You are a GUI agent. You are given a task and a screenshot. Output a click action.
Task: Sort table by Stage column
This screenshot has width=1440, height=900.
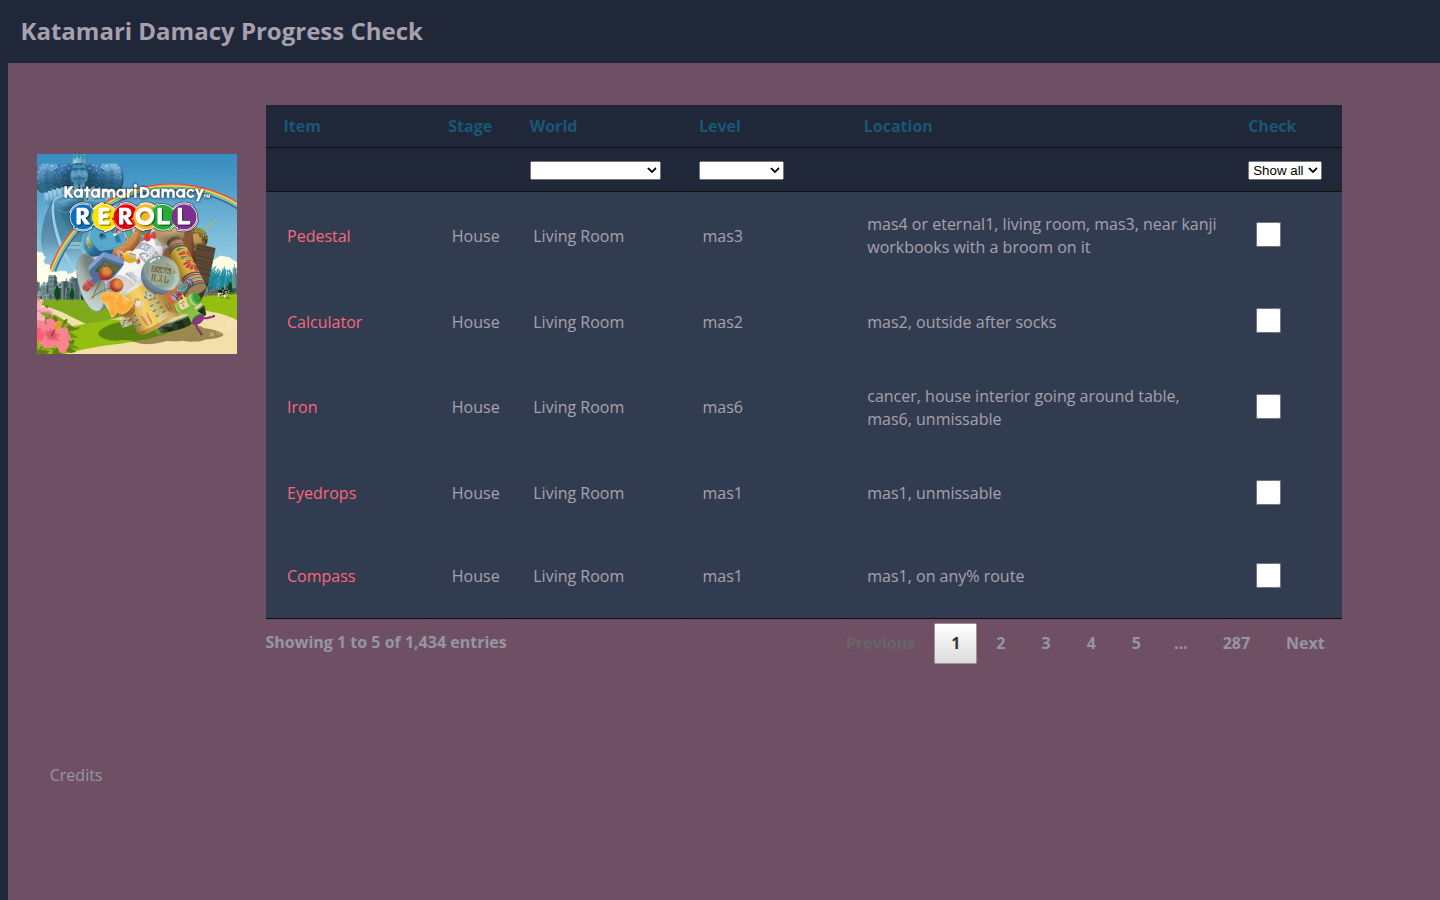tap(470, 126)
